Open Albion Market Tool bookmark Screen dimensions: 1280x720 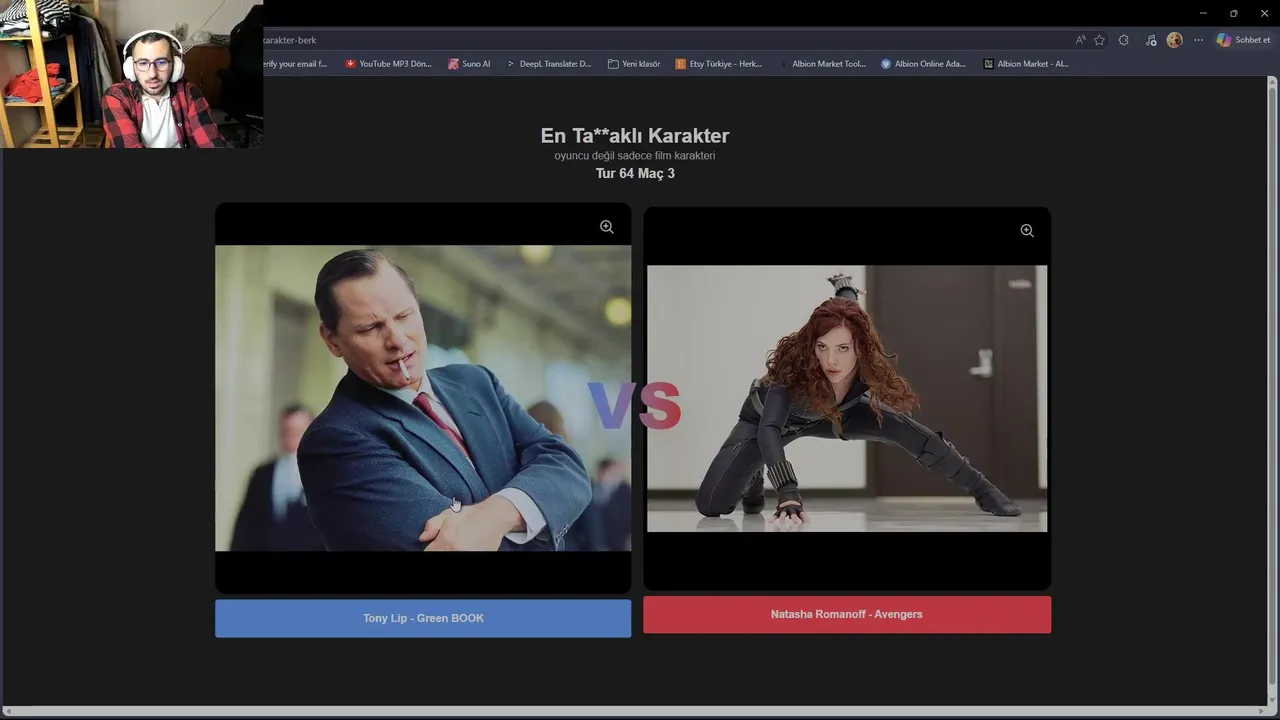coord(821,64)
